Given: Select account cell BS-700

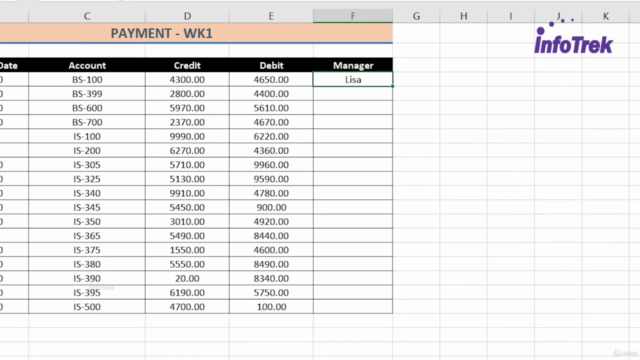Looking at the screenshot, I should (x=87, y=122).
